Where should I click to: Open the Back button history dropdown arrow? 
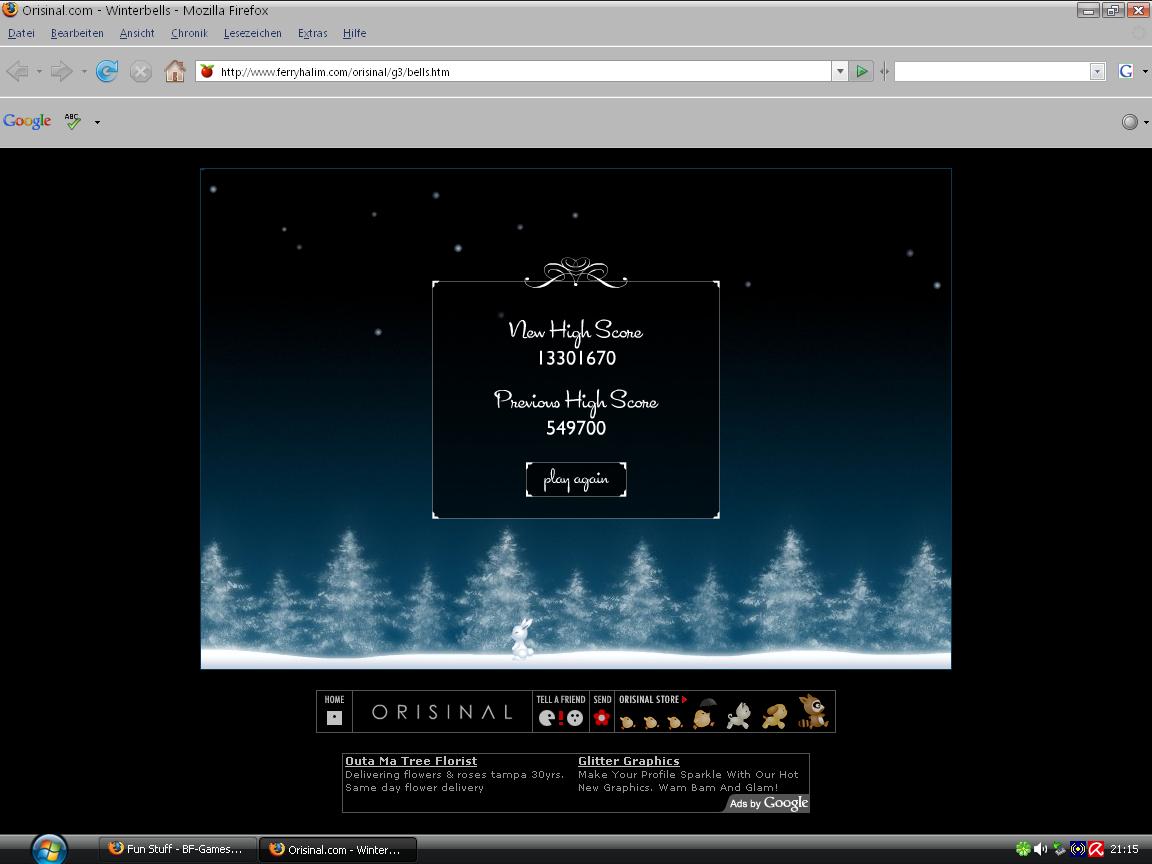(39, 71)
